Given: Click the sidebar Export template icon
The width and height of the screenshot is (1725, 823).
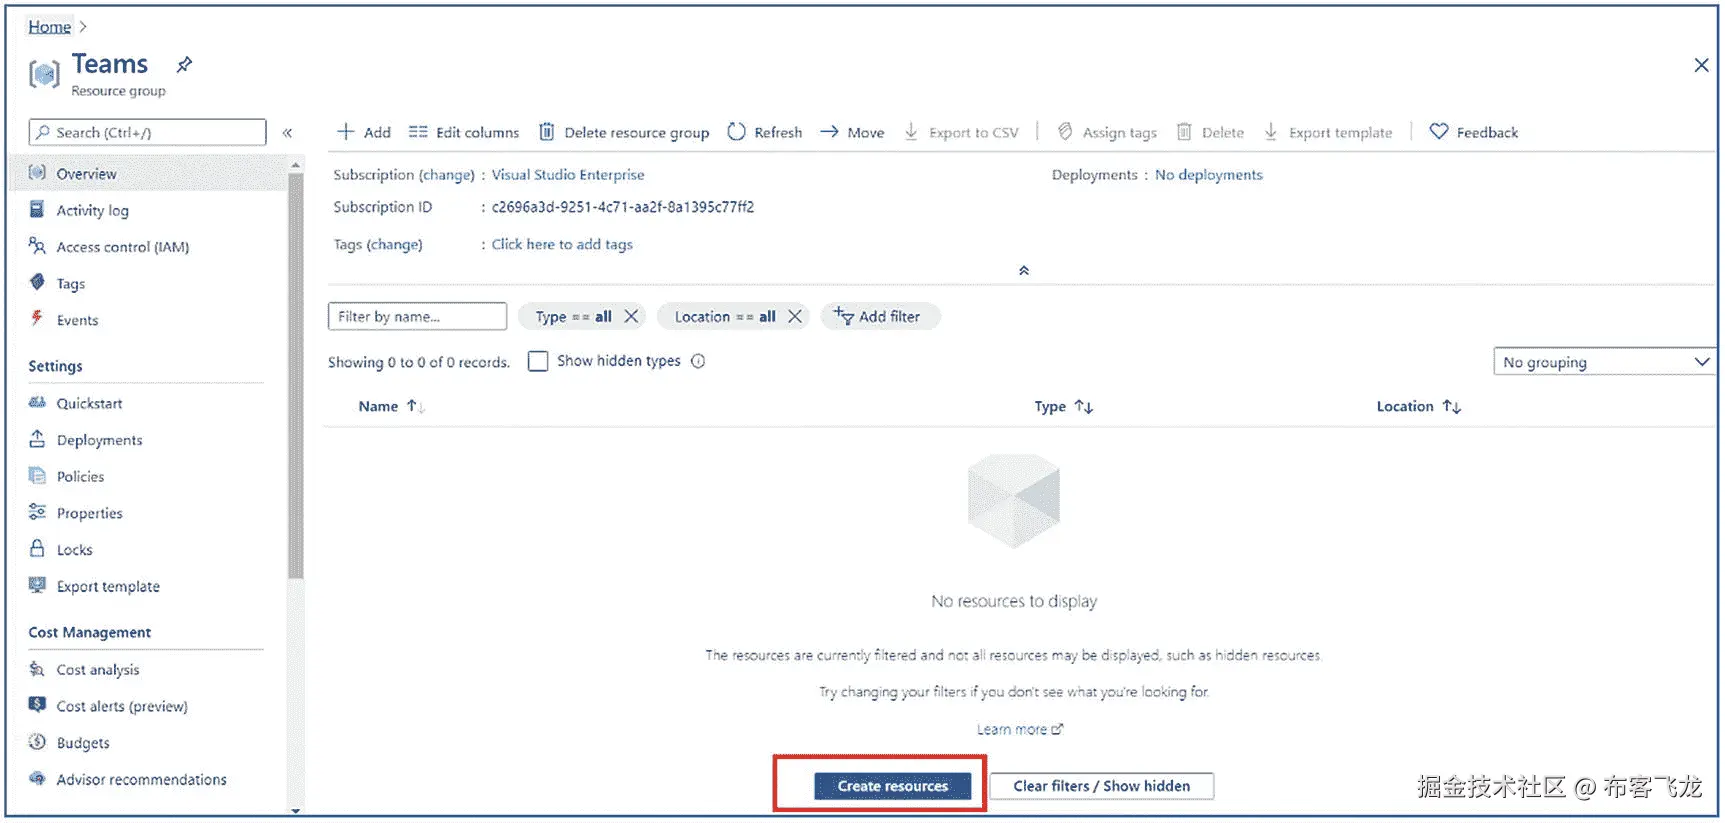Looking at the screenshot, I should point(37,585).
